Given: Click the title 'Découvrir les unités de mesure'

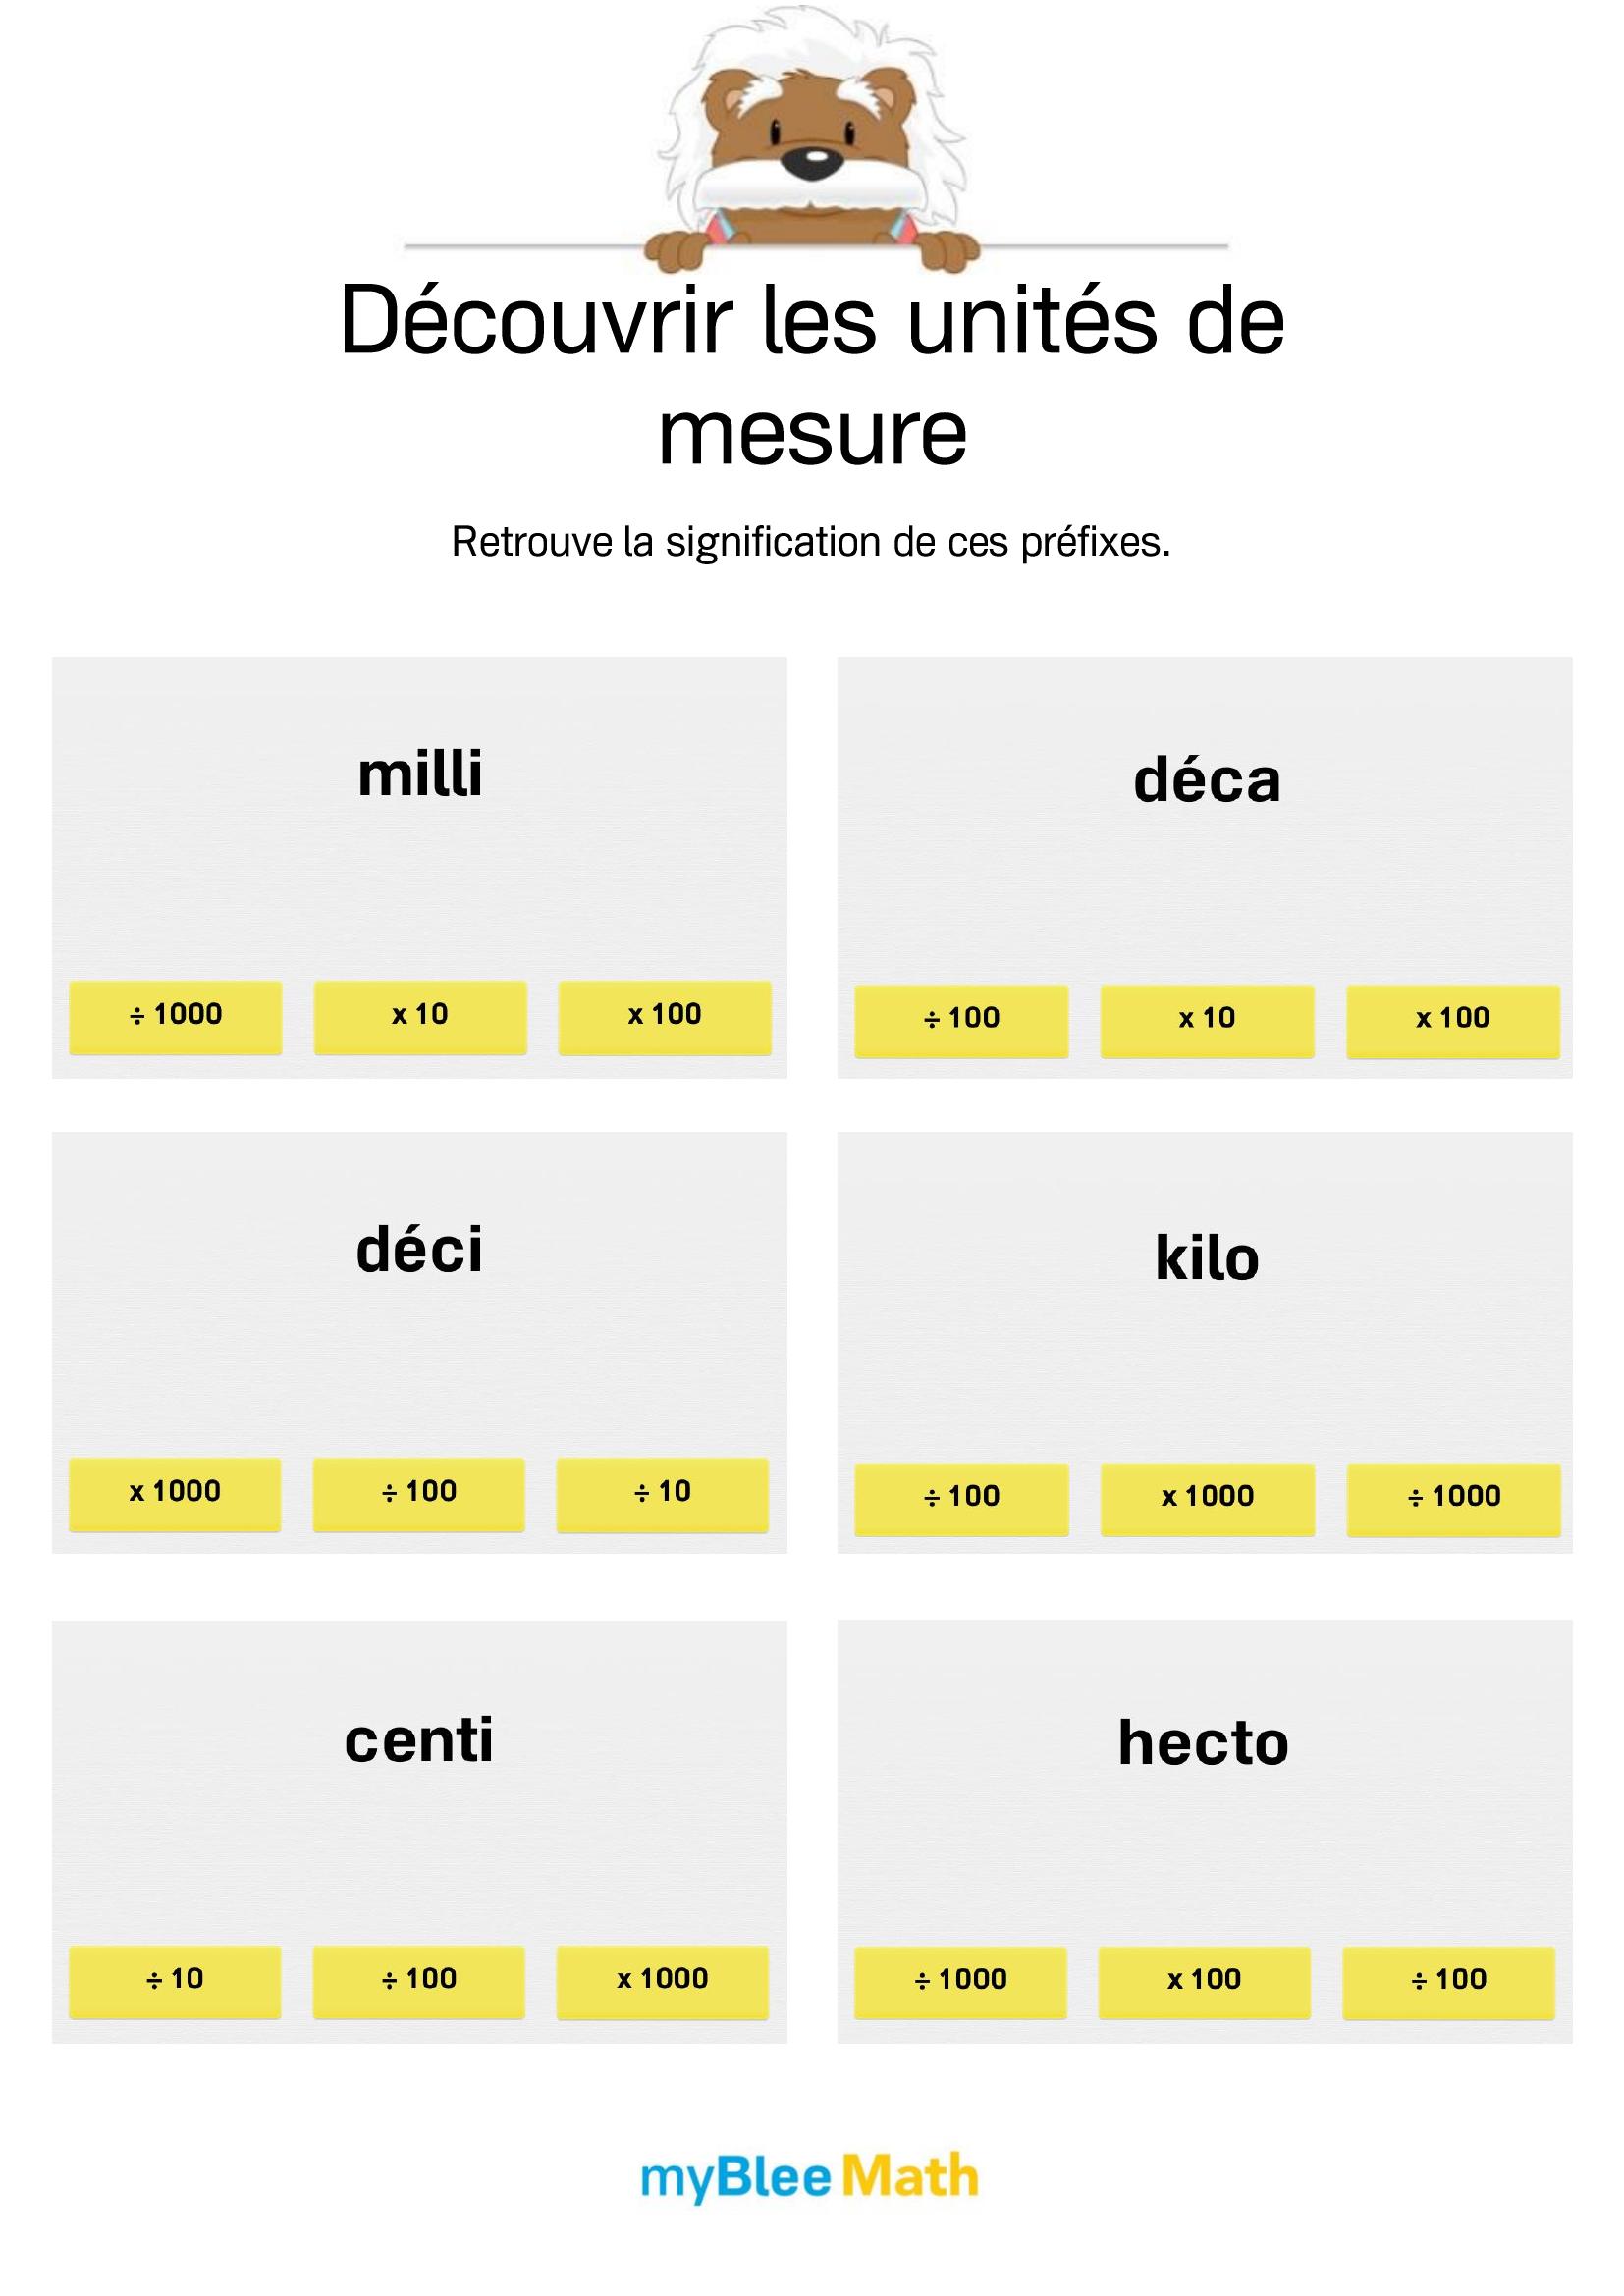Looking at the screenshot, I should (812, 375).
